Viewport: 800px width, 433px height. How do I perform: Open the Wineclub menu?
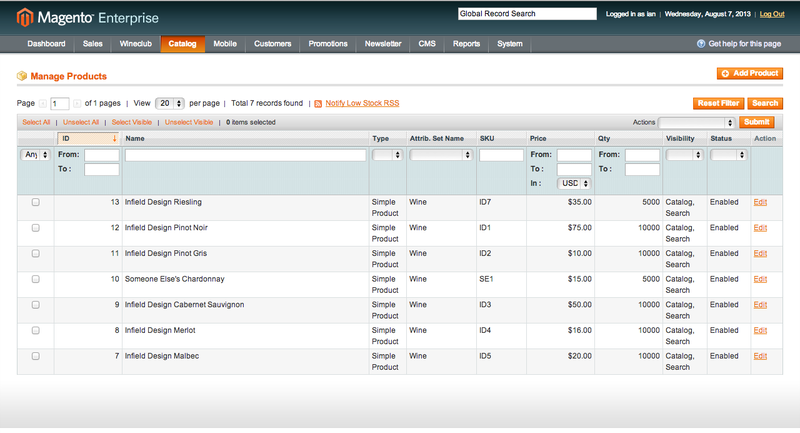click(136, 44)
